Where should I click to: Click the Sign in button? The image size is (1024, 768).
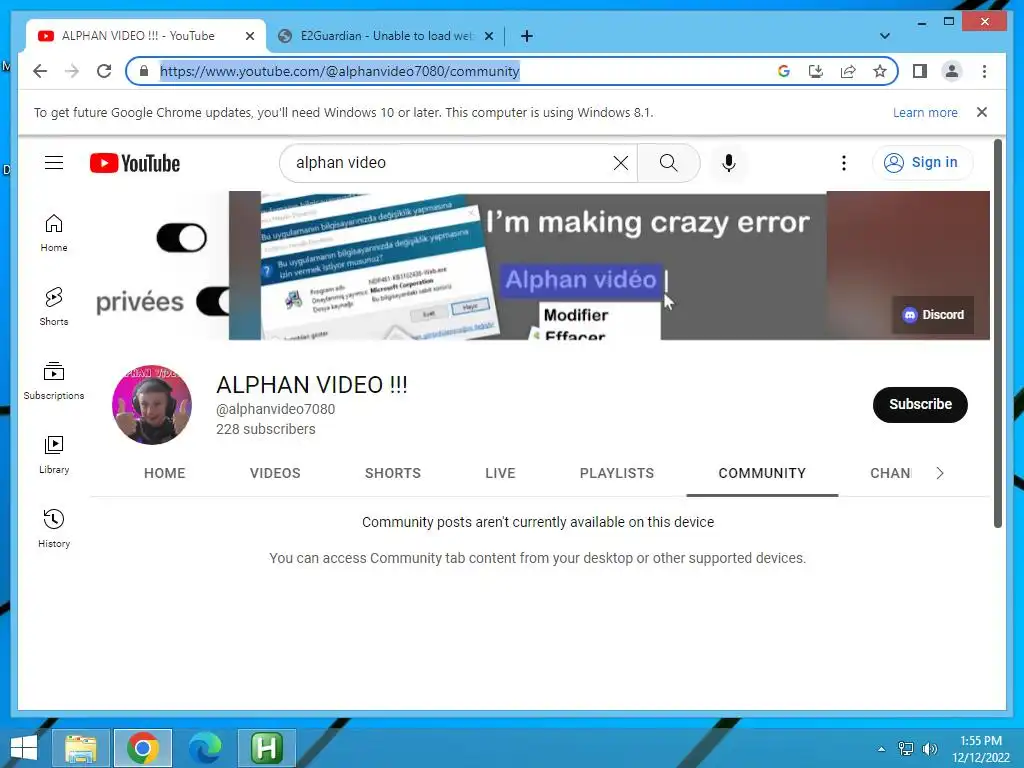click(922, 163)
